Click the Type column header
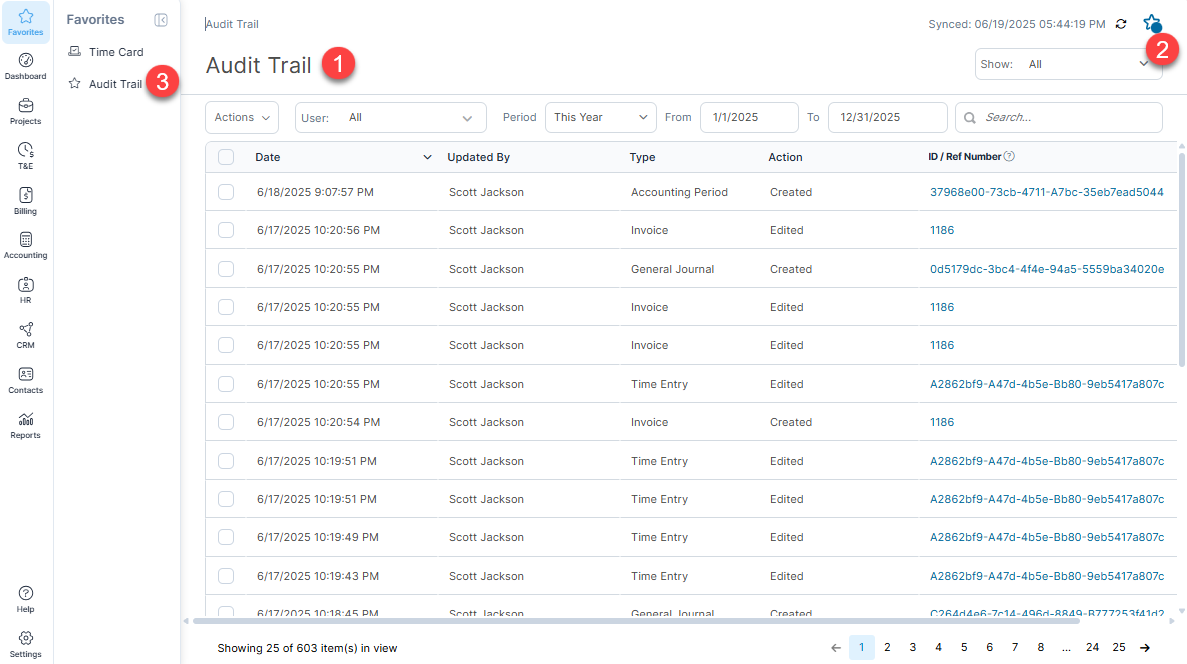 642,157
